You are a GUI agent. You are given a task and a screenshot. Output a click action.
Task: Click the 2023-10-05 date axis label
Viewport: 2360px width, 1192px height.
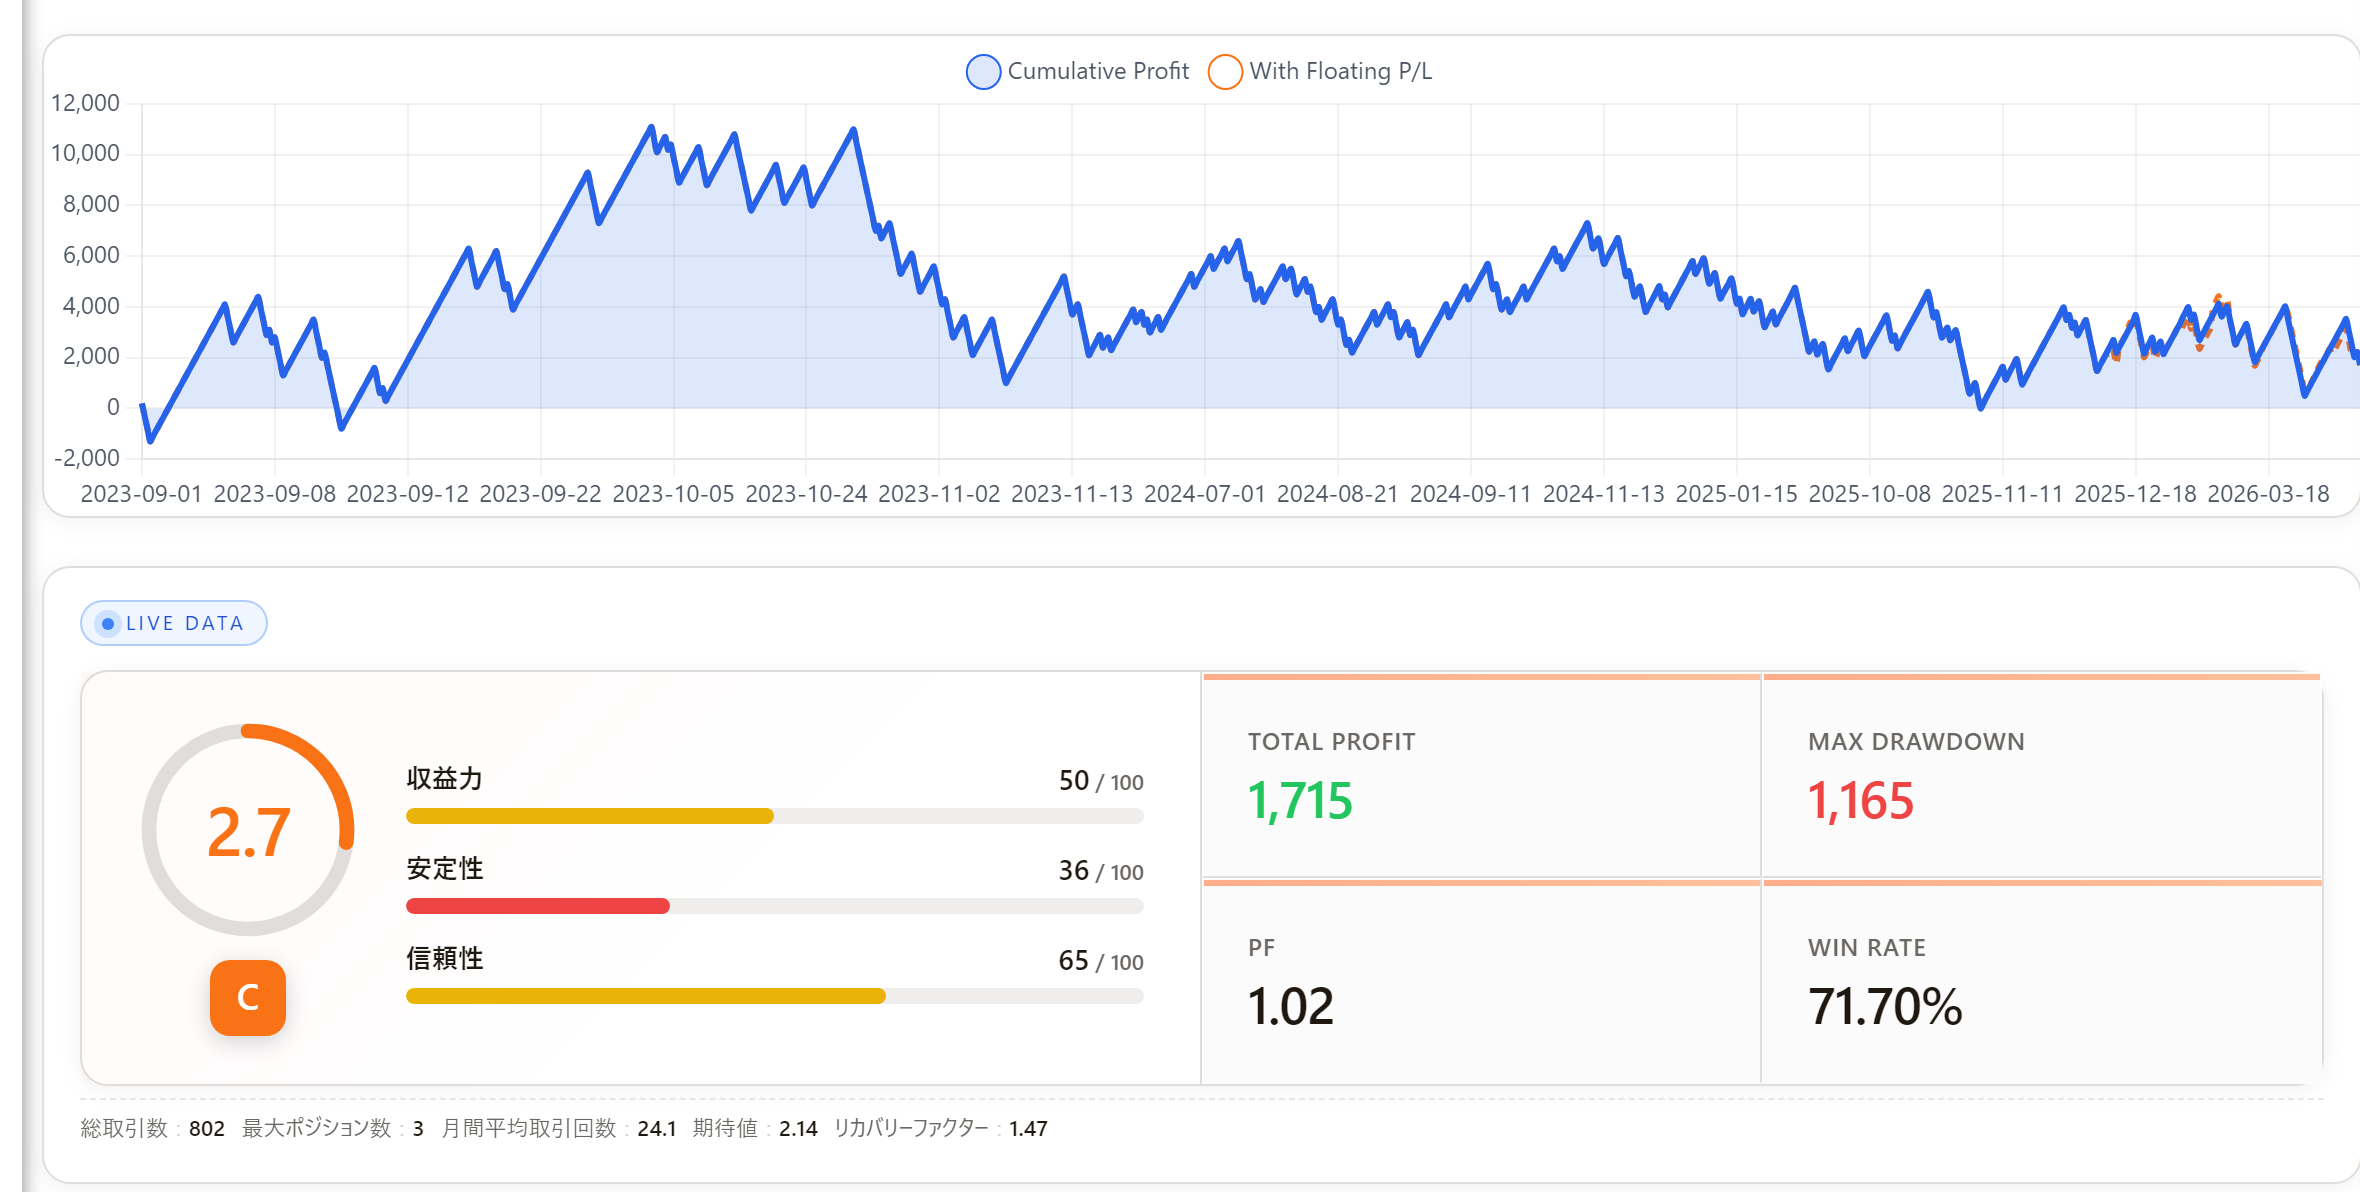click(673, 494)
